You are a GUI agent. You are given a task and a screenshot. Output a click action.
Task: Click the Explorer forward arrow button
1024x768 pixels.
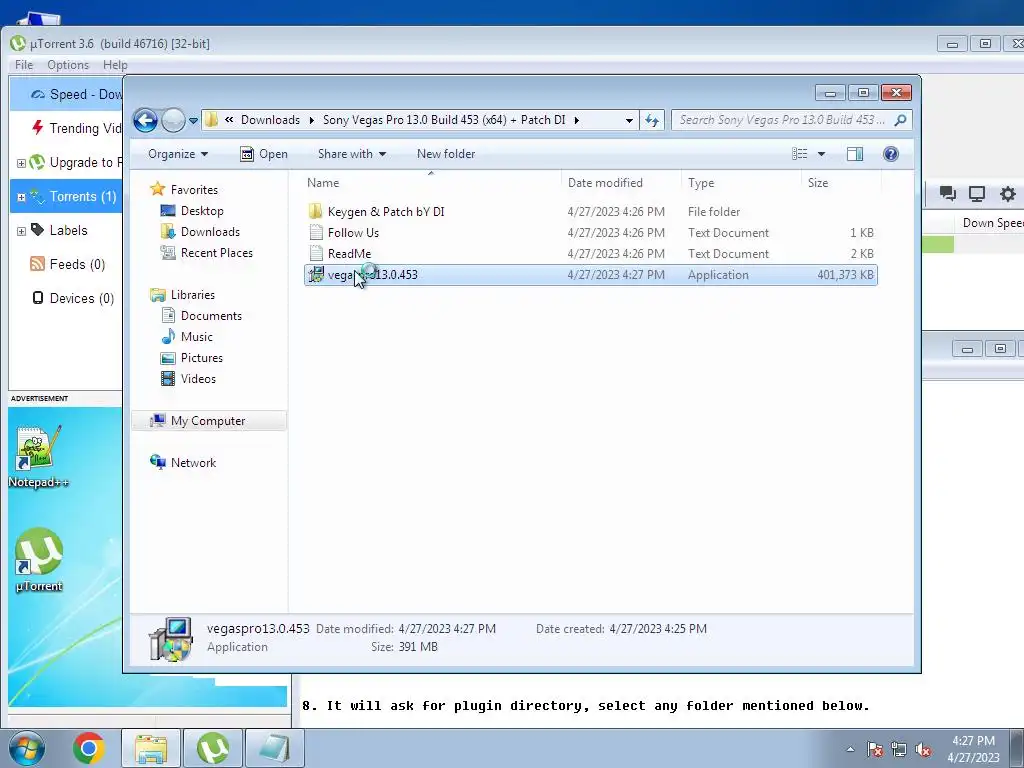[173, 120]
